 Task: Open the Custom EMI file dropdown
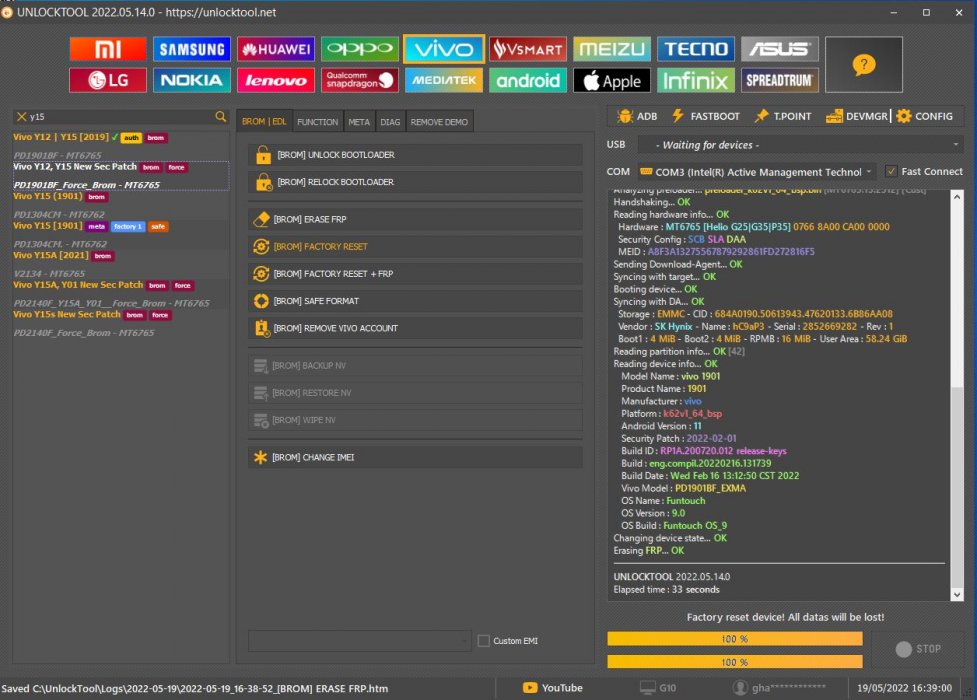point(360,641)
